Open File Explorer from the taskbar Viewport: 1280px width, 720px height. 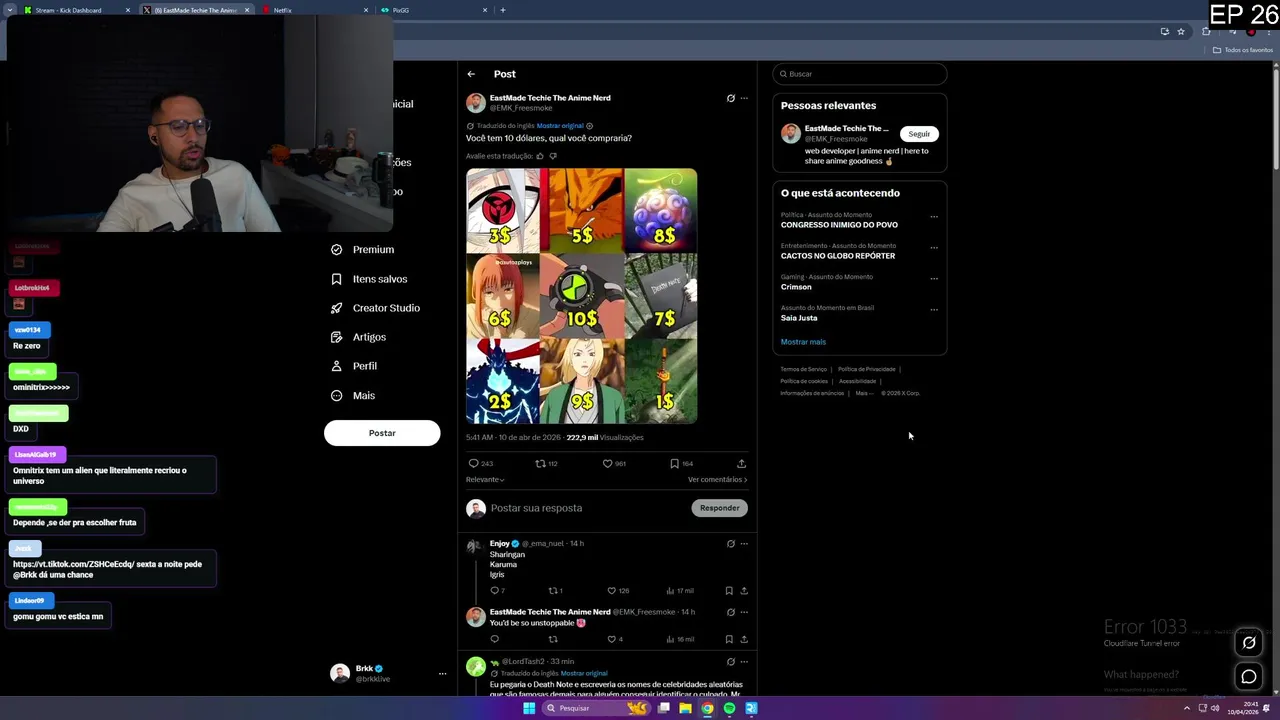685,708
